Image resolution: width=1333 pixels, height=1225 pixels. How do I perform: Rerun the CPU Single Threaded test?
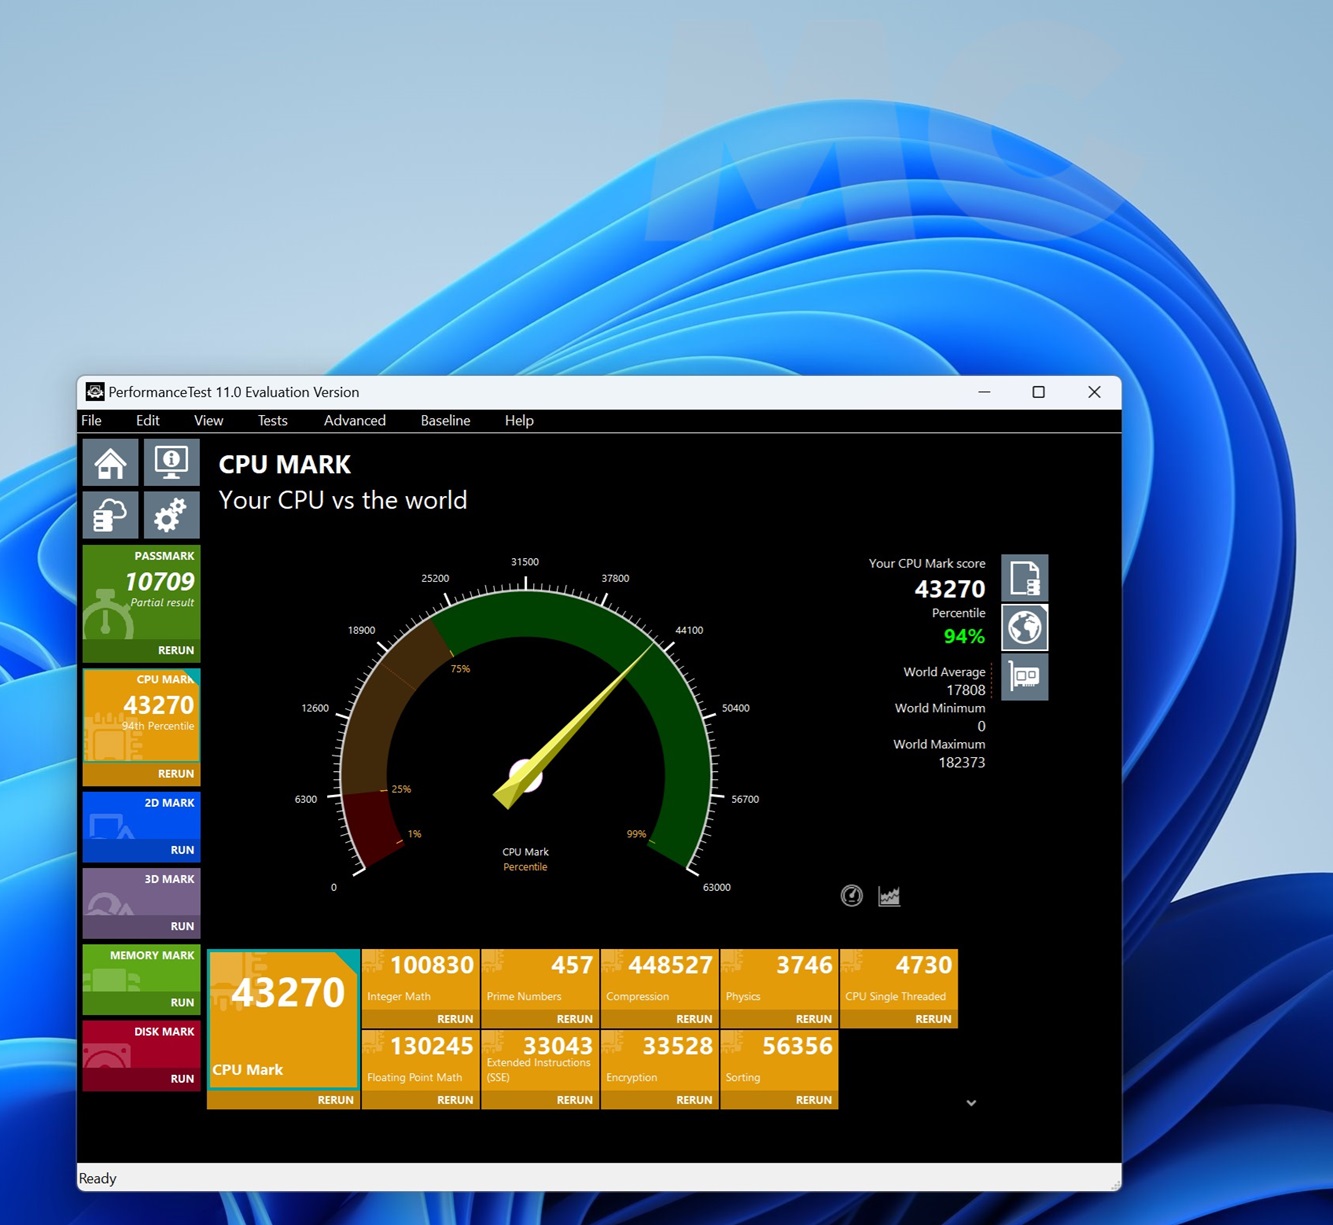tap(933, 1019)
